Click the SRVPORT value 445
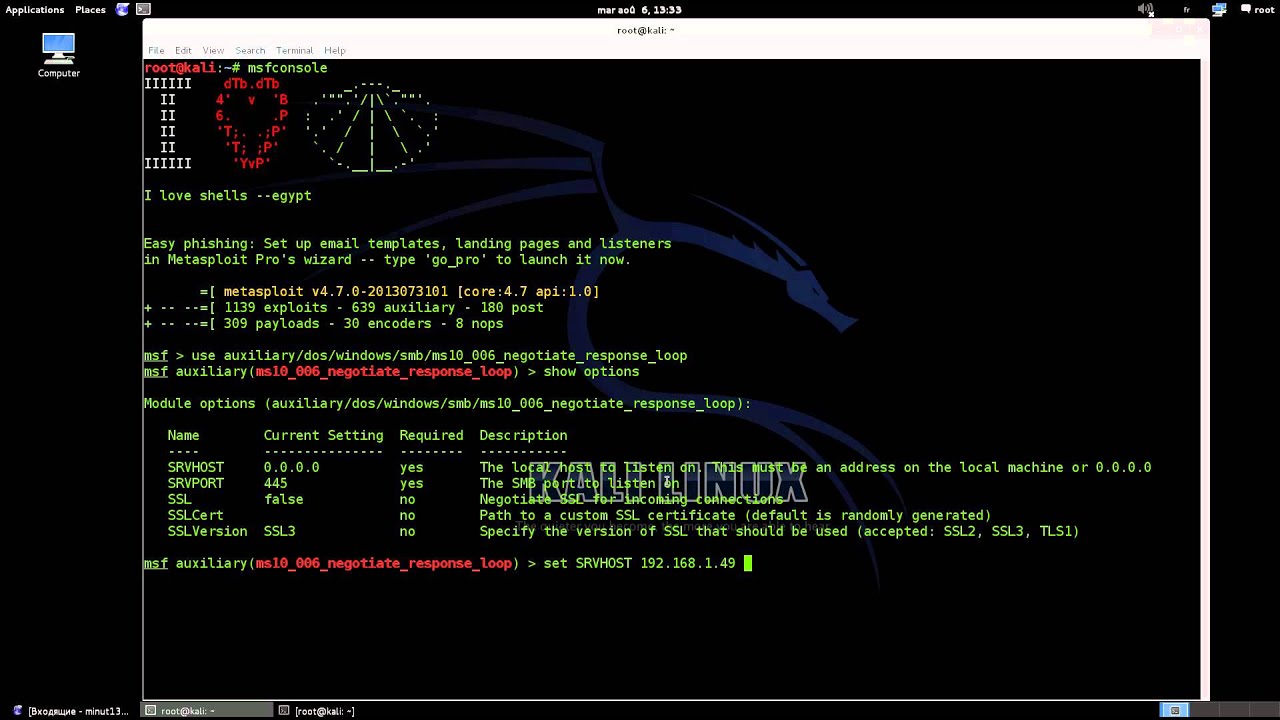The image size is (1280, 720). tap(275, 483)
